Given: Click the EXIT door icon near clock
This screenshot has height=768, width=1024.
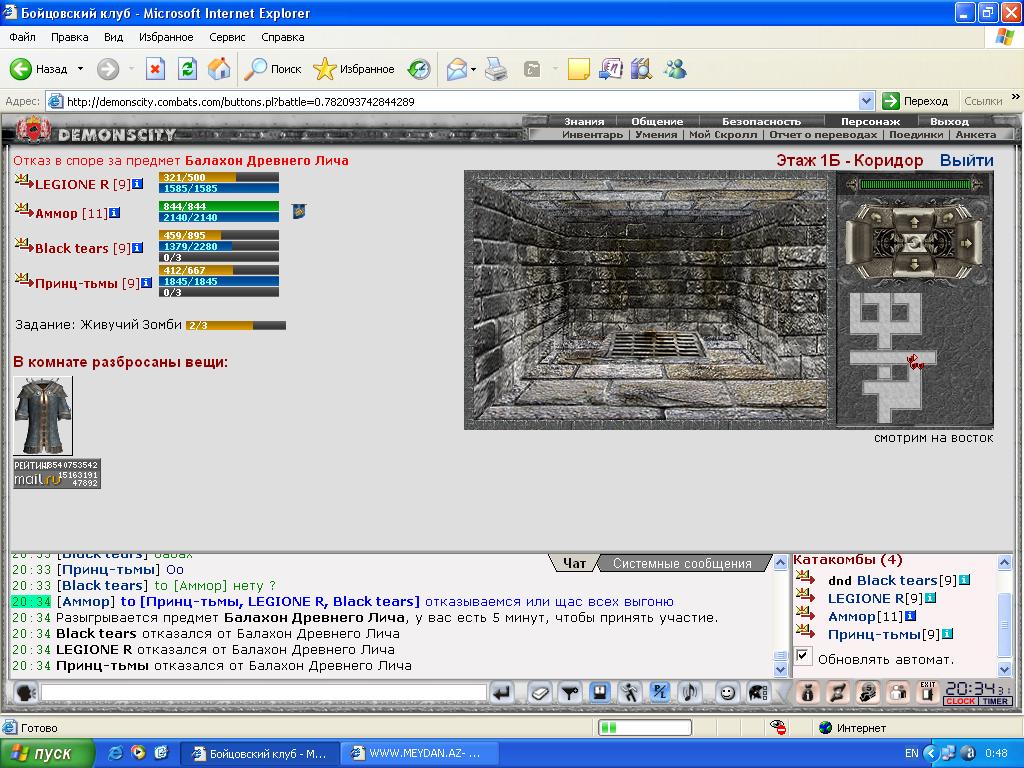Looking at the screenshot, I should (927, 692).
